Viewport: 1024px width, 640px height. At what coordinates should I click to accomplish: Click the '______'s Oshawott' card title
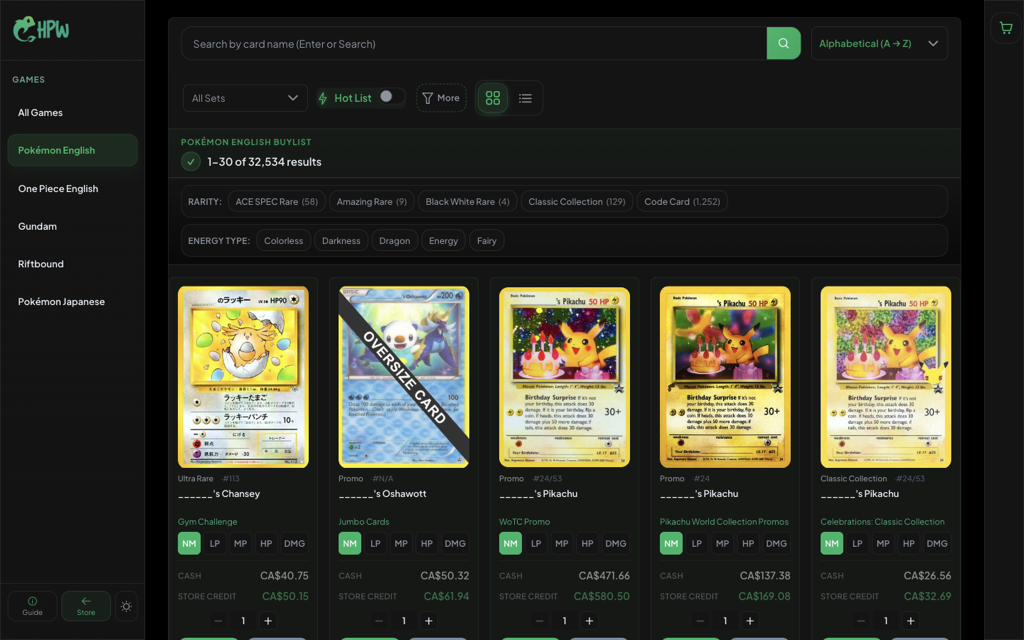(x=382, y=494)
